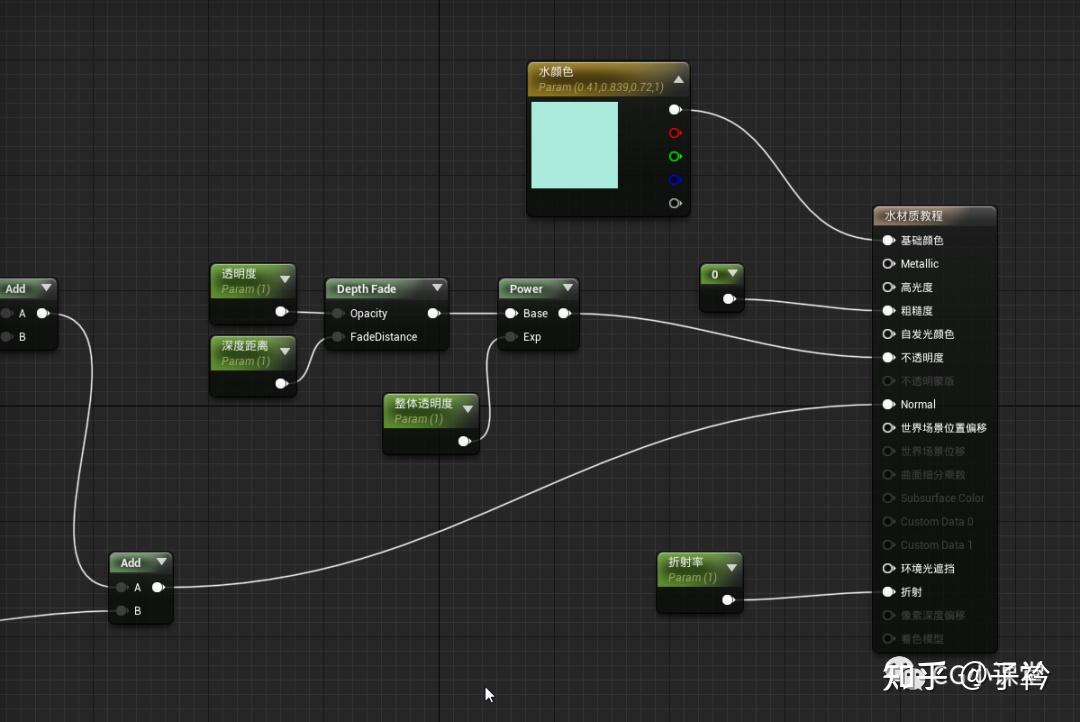Image resolution: width=1080 pixels, height=722 pixels.
Task: Click the Exp input pin on the Power node
Action: 510,337
